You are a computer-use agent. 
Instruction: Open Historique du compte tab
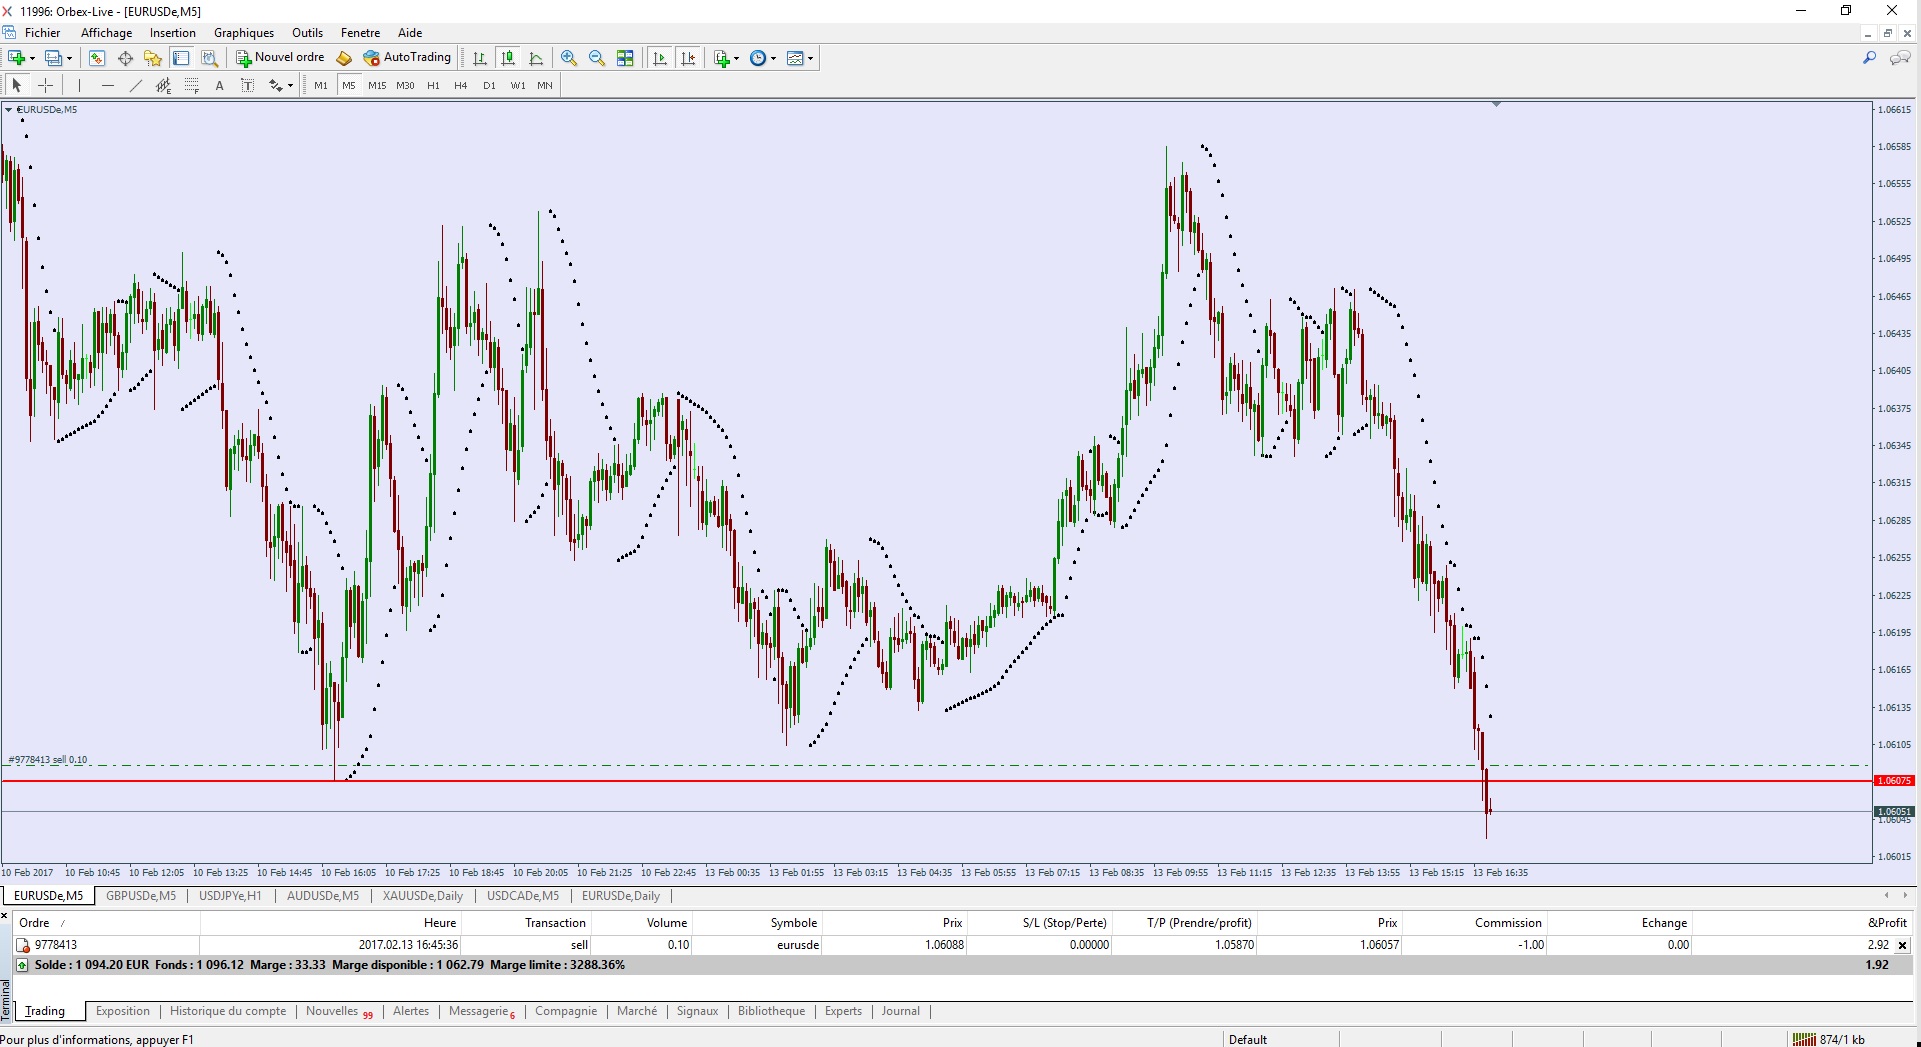point(228,1011)
